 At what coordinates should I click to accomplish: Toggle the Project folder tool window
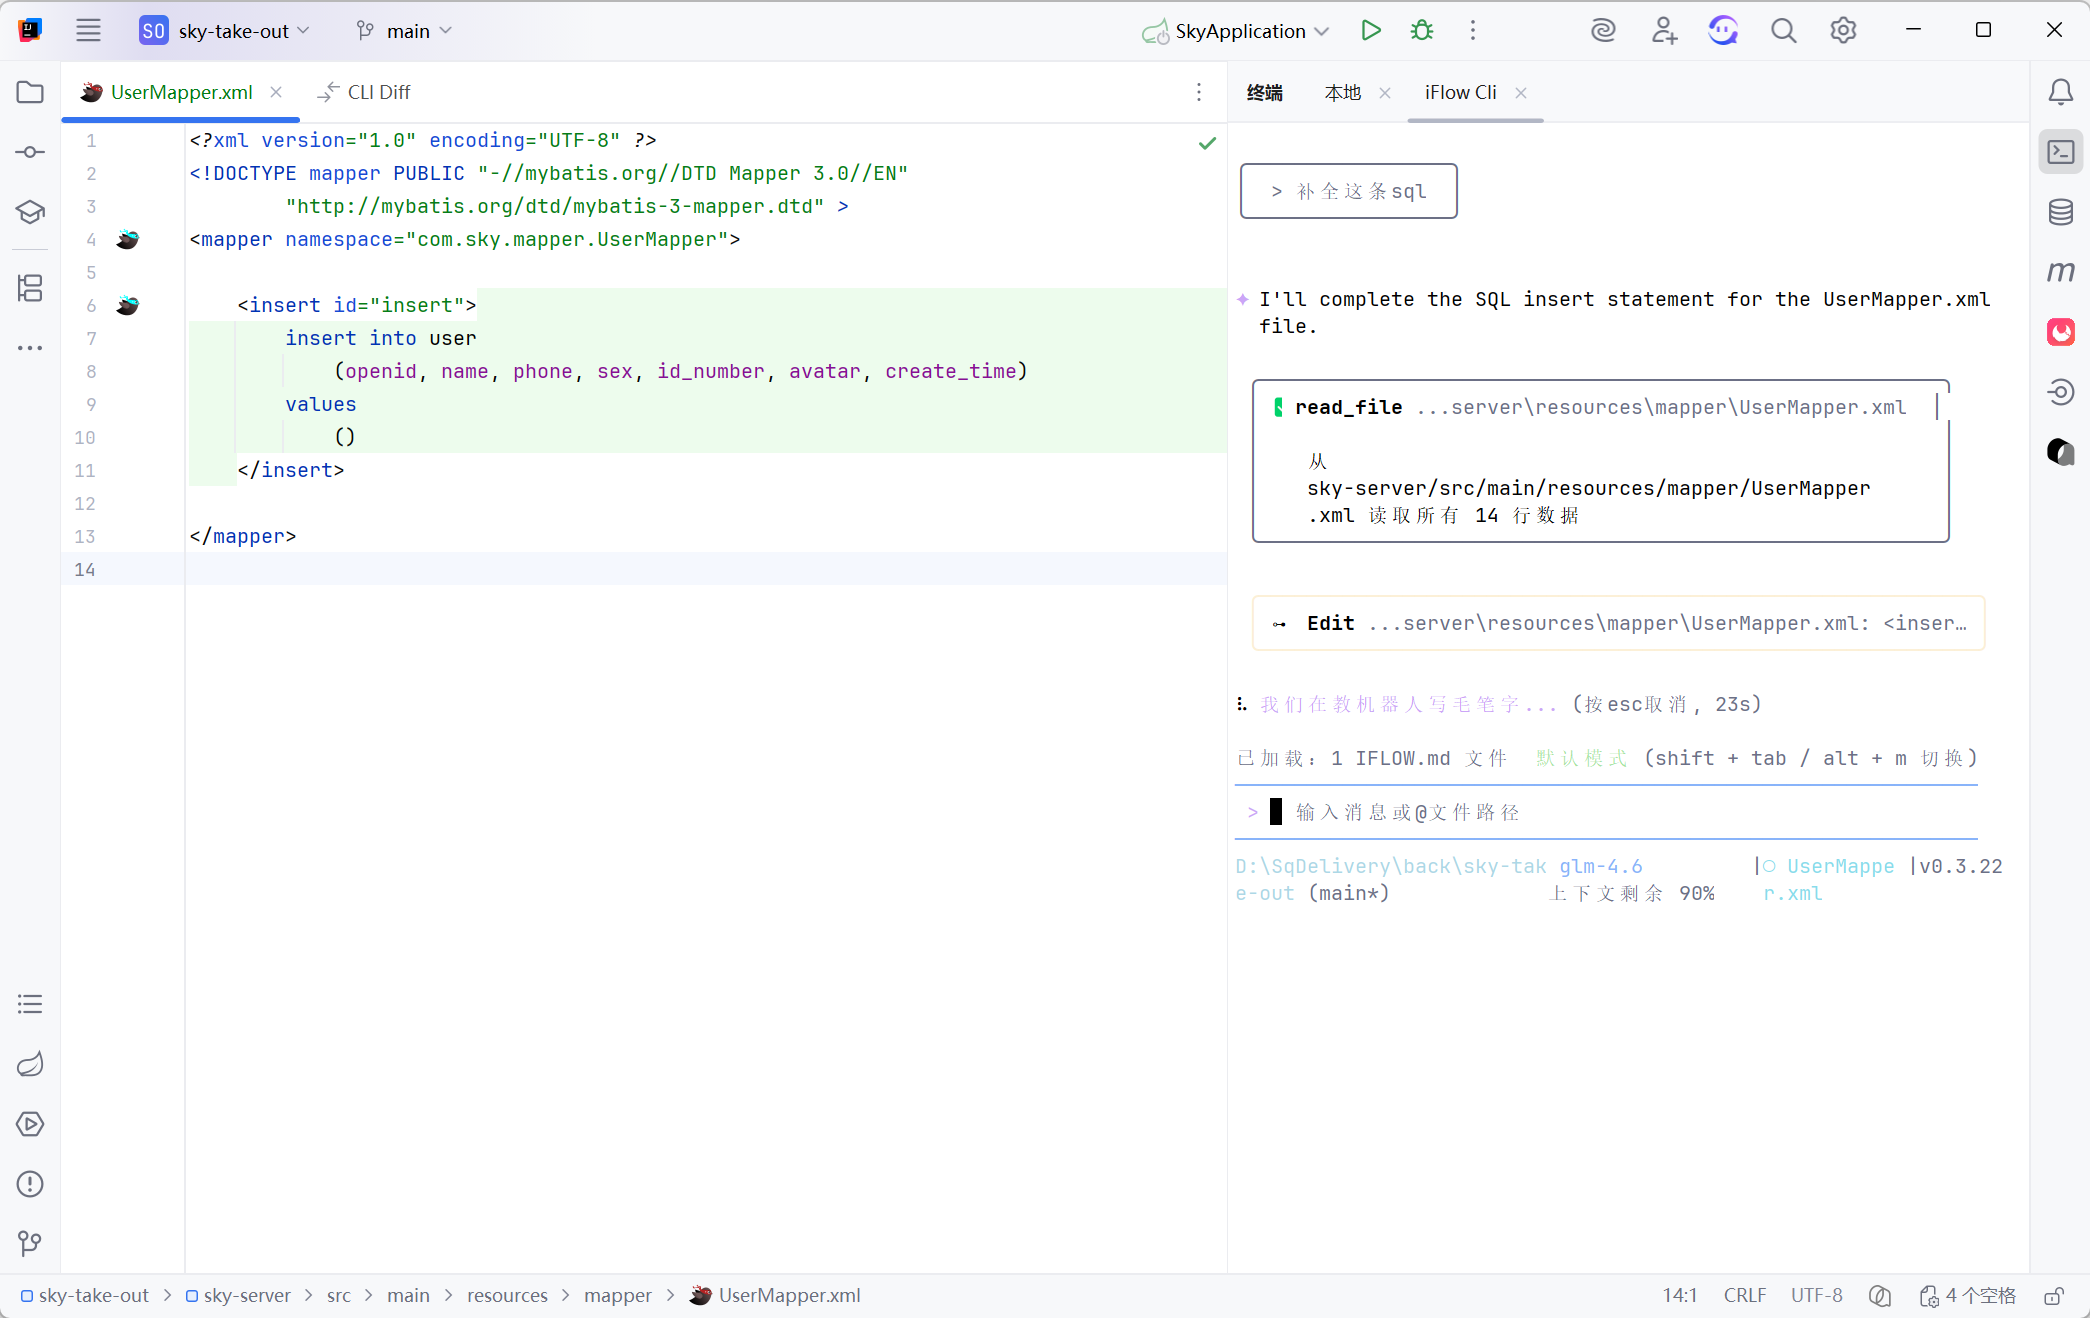click(x=30, y=92)
